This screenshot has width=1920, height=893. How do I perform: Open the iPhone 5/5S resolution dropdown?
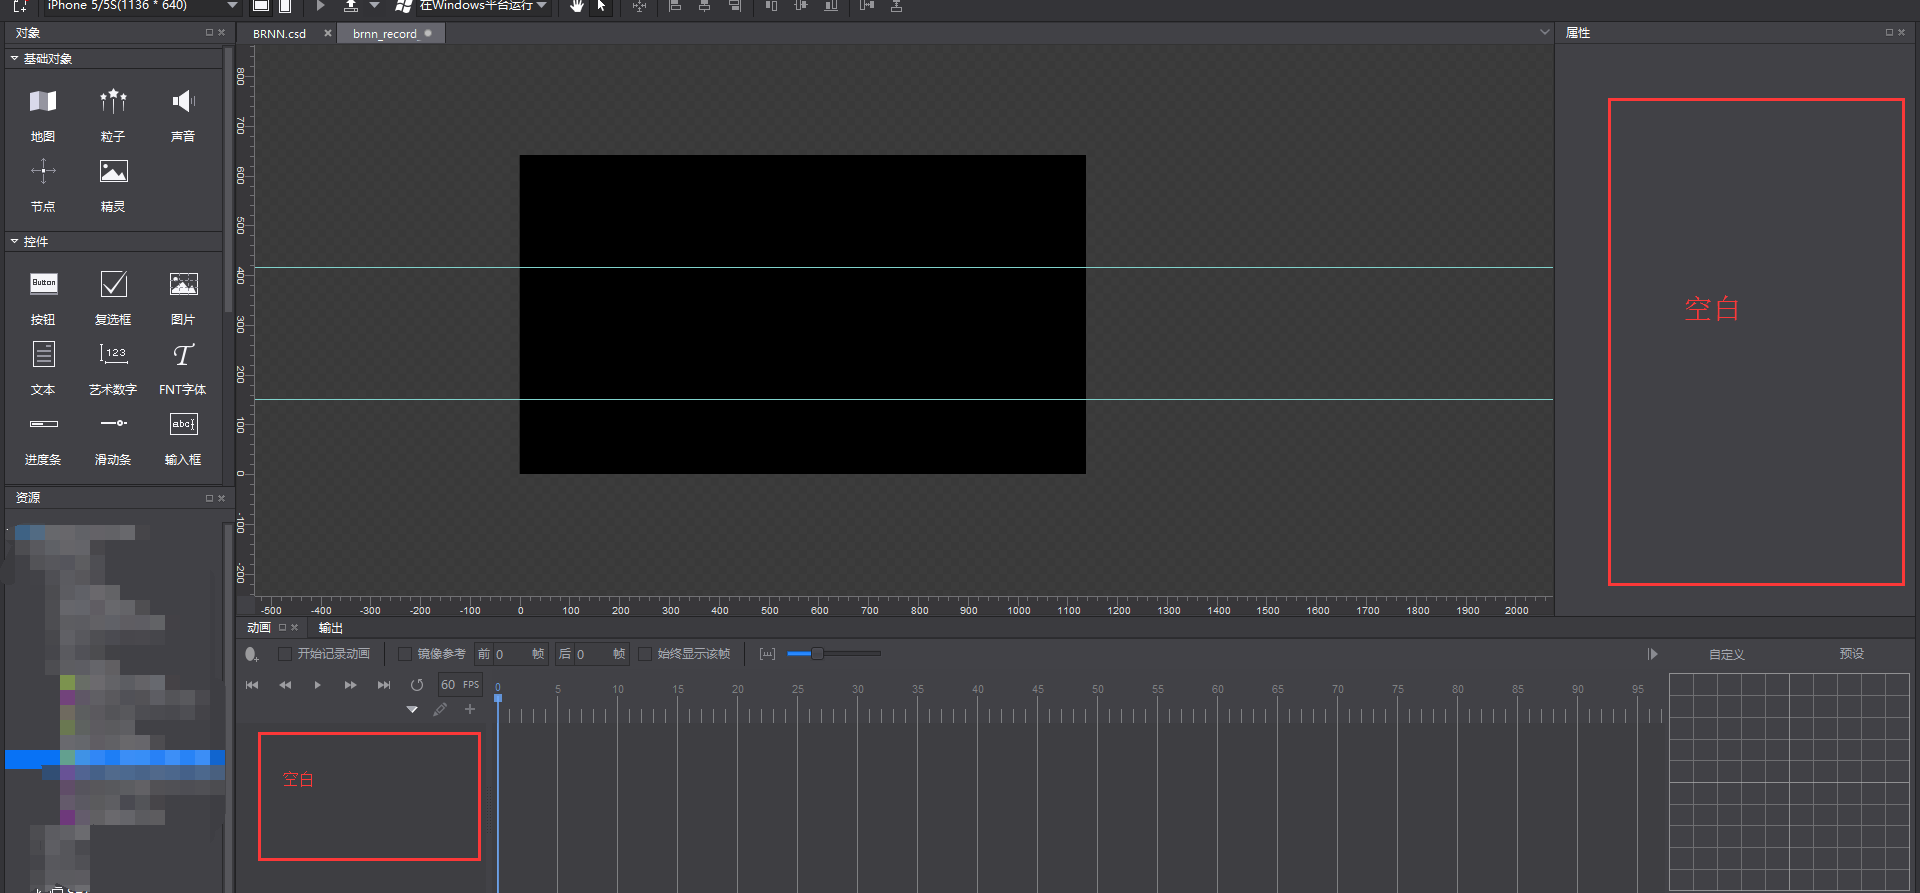coord(142,6)
